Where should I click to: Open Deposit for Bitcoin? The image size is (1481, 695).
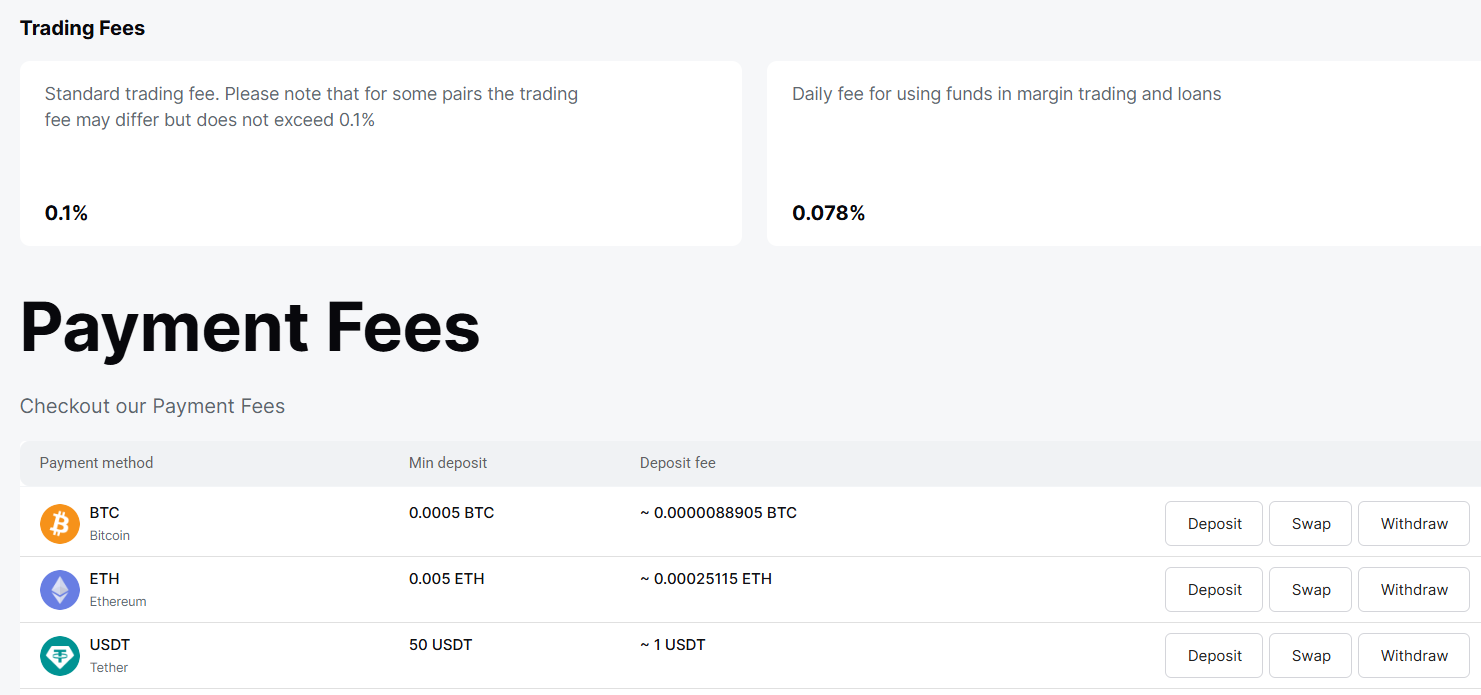[x=1213, y=523]
